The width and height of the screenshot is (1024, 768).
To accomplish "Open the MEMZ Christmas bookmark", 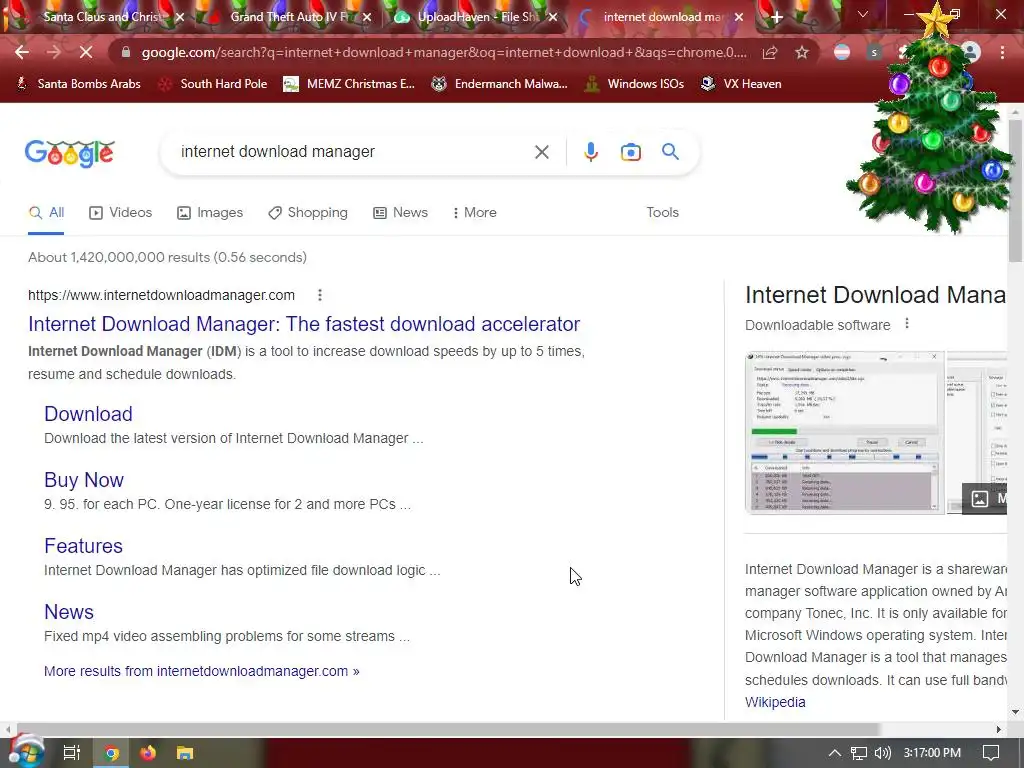I will 349,84.
